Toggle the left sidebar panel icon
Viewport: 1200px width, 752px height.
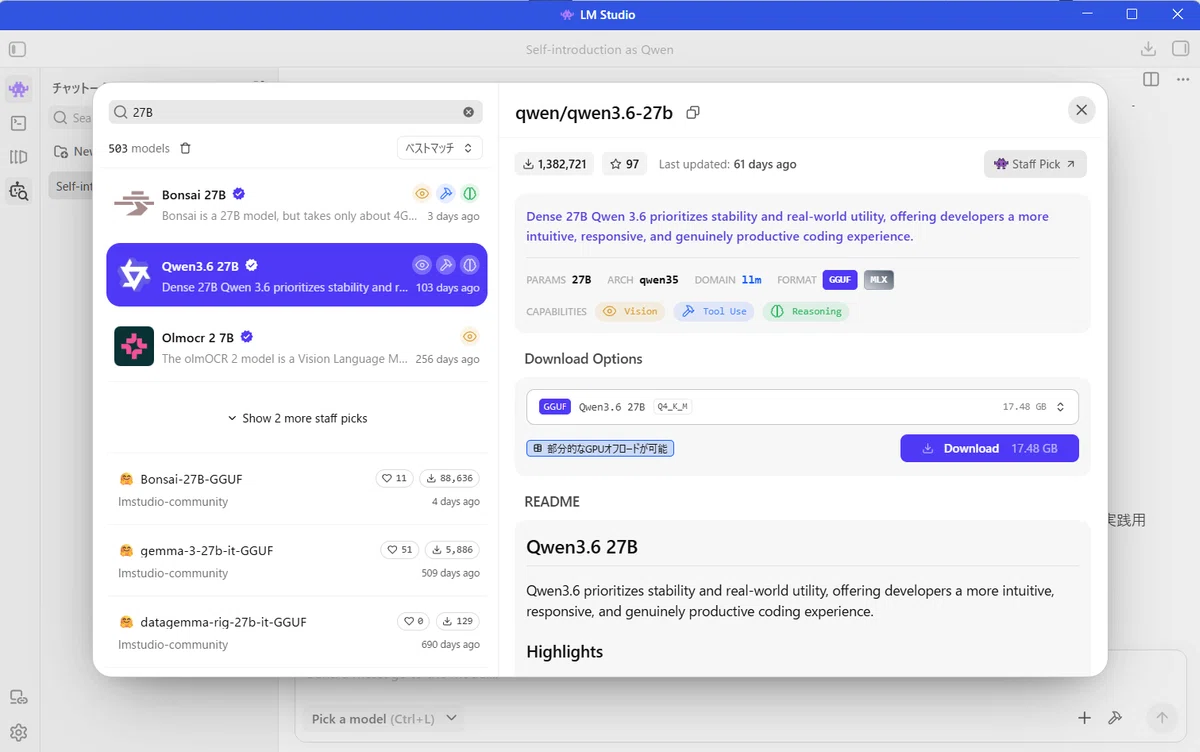(x=17, y=49)
